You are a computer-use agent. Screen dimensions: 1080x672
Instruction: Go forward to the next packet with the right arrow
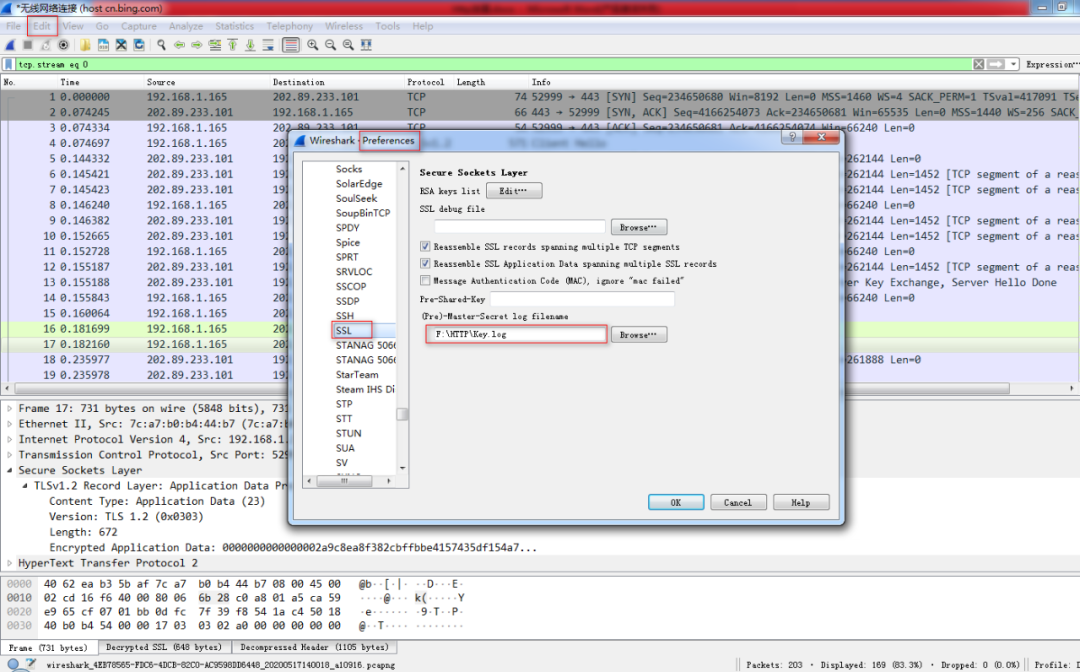pyautogui.click(x=197, y=45)
